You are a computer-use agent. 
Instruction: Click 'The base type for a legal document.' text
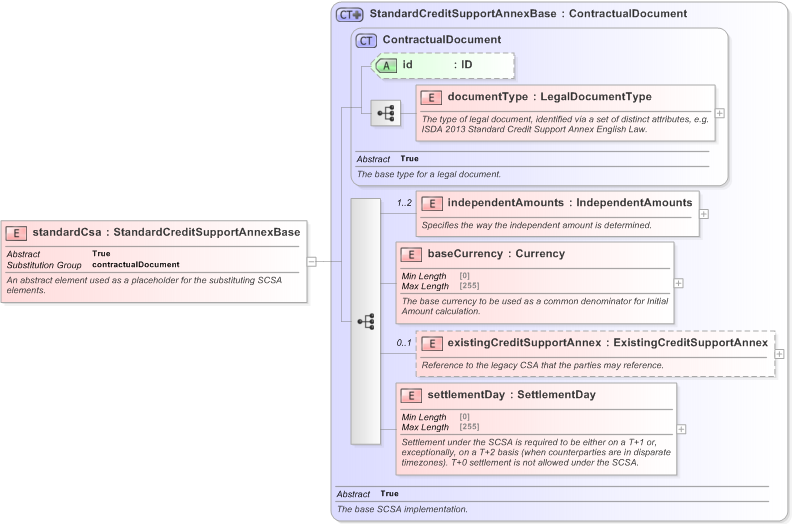[x=429, y=174]
